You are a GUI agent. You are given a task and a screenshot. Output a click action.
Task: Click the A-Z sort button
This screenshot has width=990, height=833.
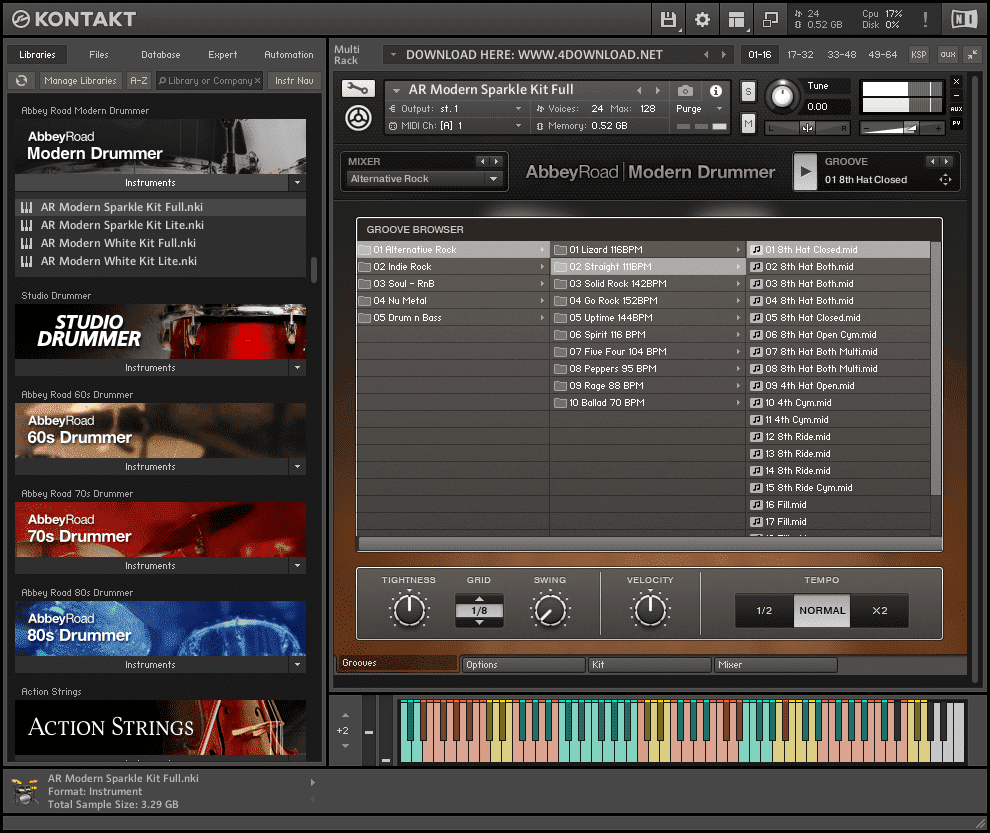click(x=139, y=80)
